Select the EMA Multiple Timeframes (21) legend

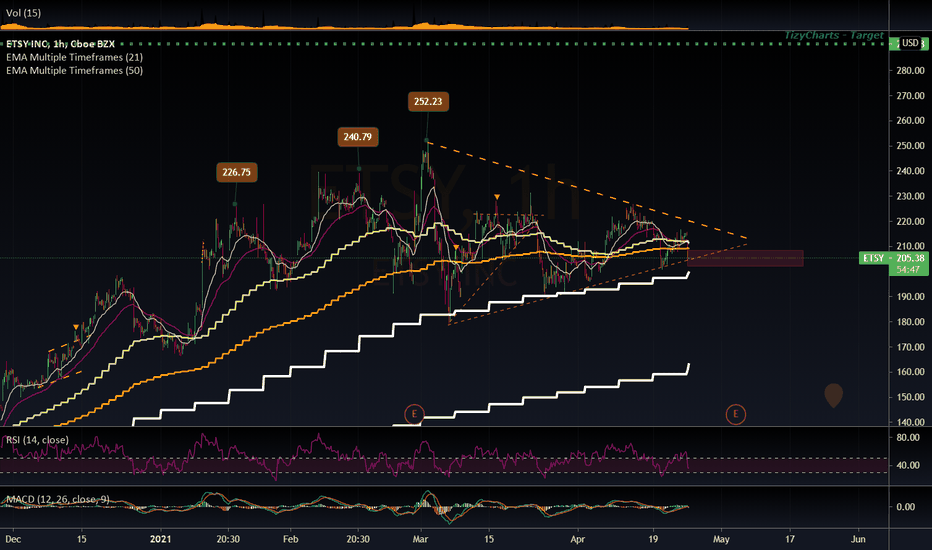click(74, 57)
